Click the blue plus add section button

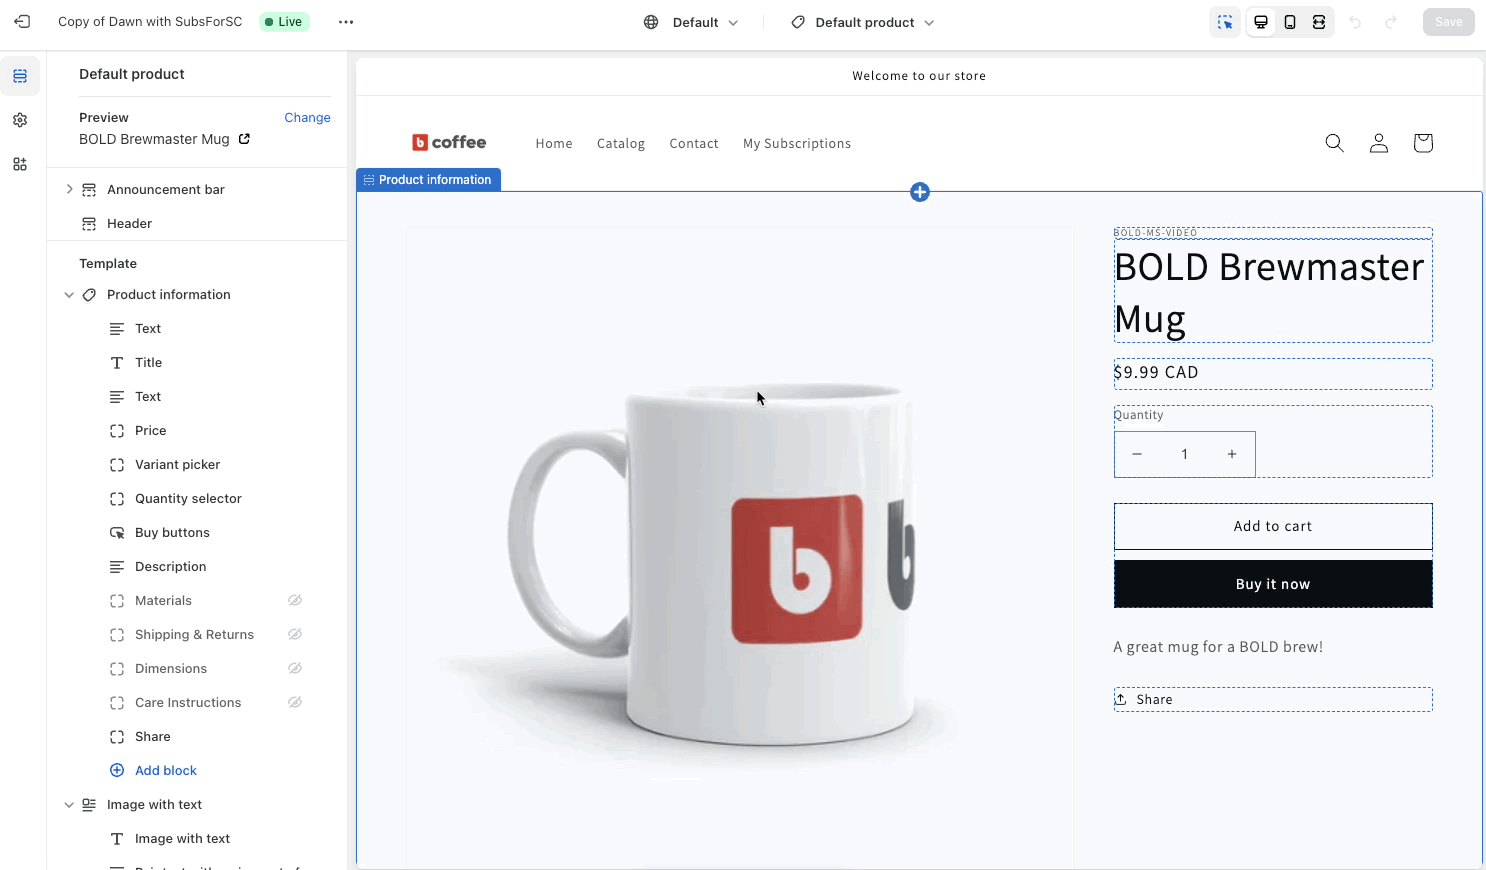pos(920,192)
